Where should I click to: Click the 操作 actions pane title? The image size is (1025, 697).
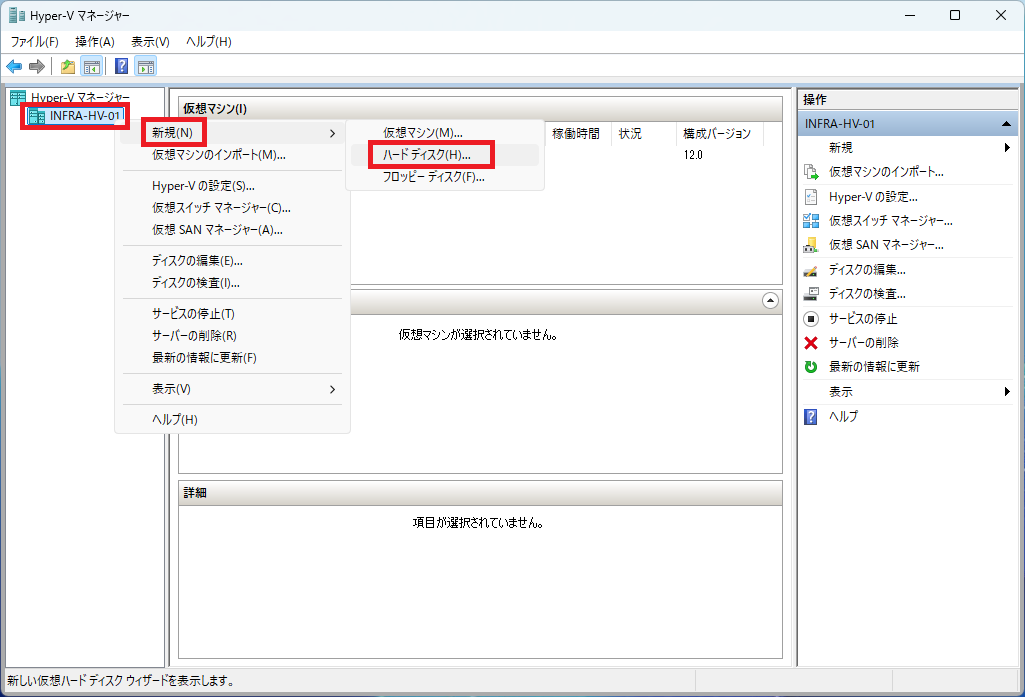tap(815, 99)
